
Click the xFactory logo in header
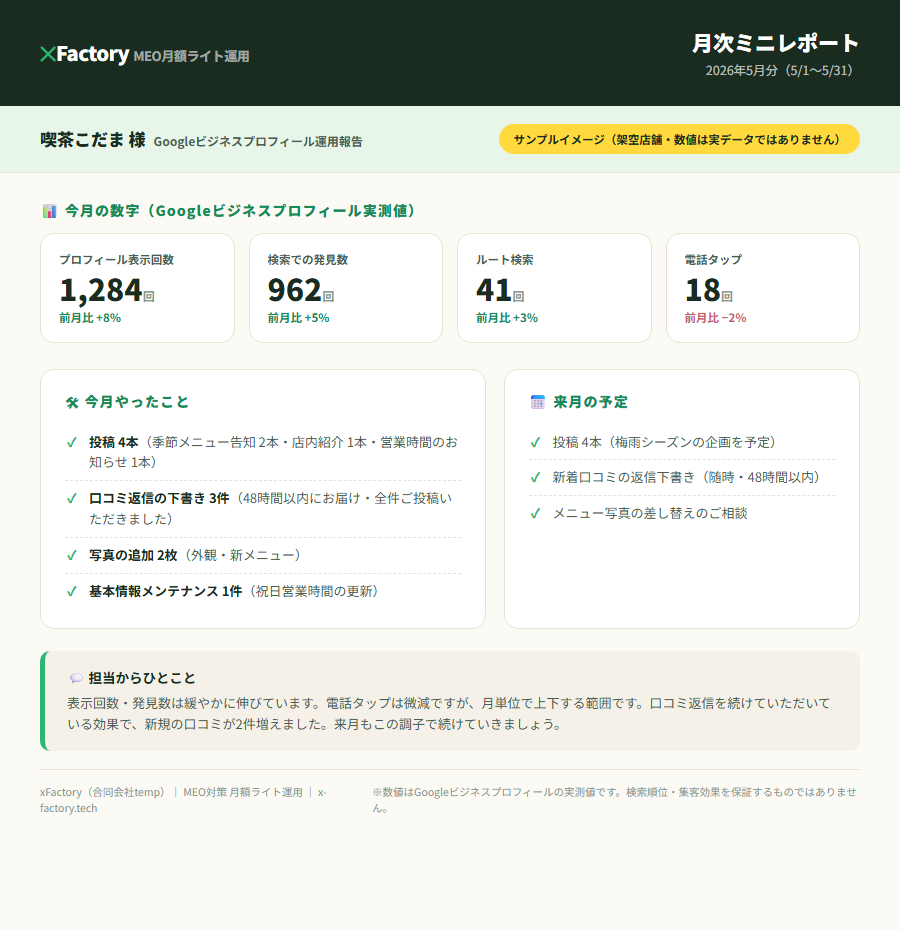pyautogui.click(x=84, y=55)
